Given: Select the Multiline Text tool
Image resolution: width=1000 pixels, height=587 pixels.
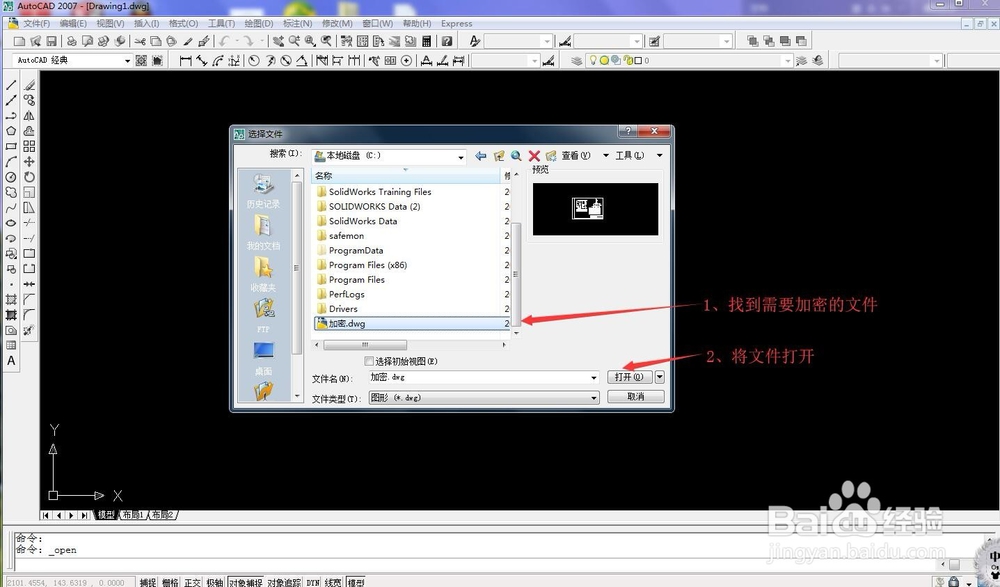Looking at the screenshot, I should [11, 360].
